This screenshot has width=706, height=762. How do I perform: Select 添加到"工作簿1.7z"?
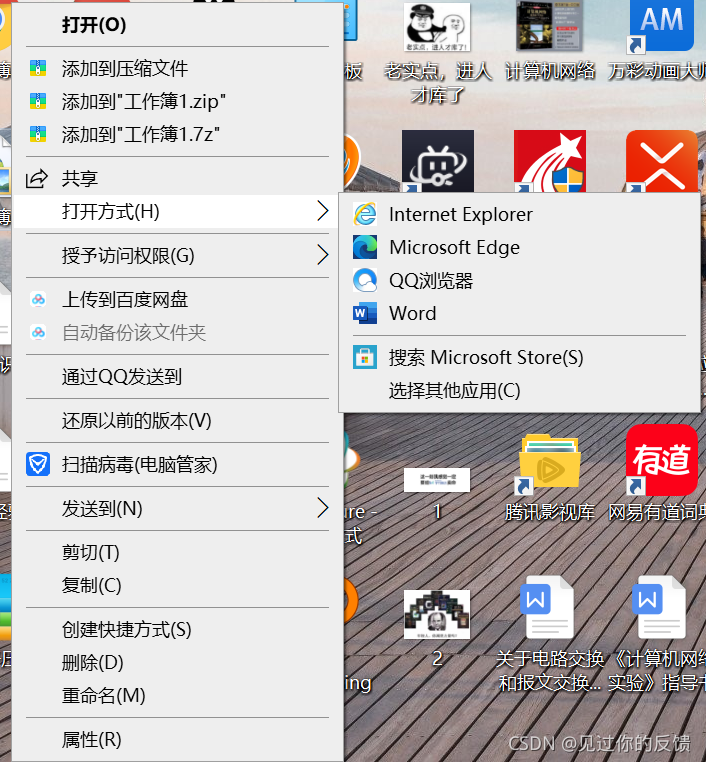(177, 134)
